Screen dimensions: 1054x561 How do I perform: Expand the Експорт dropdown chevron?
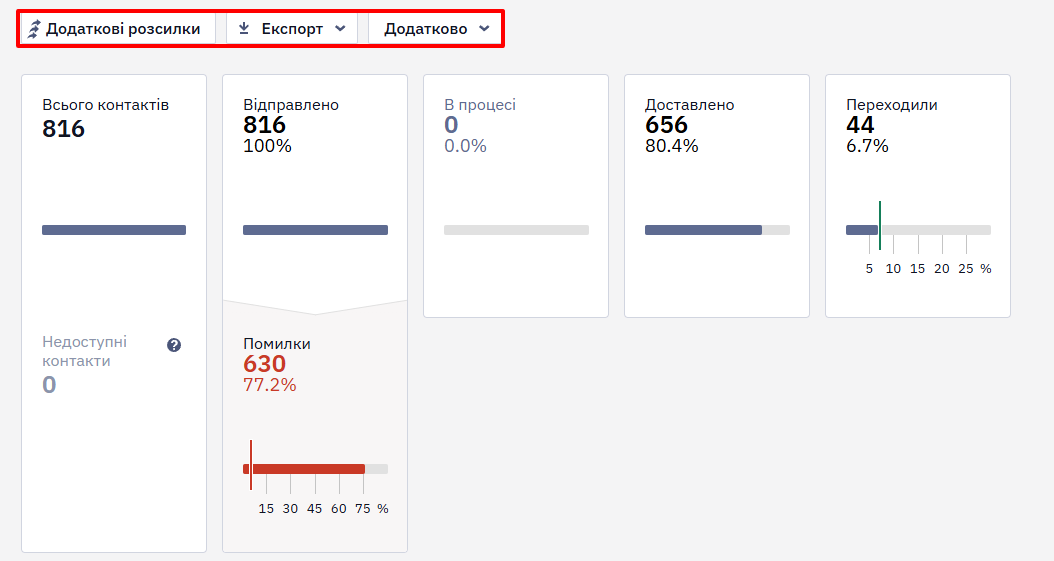point(340,29)
